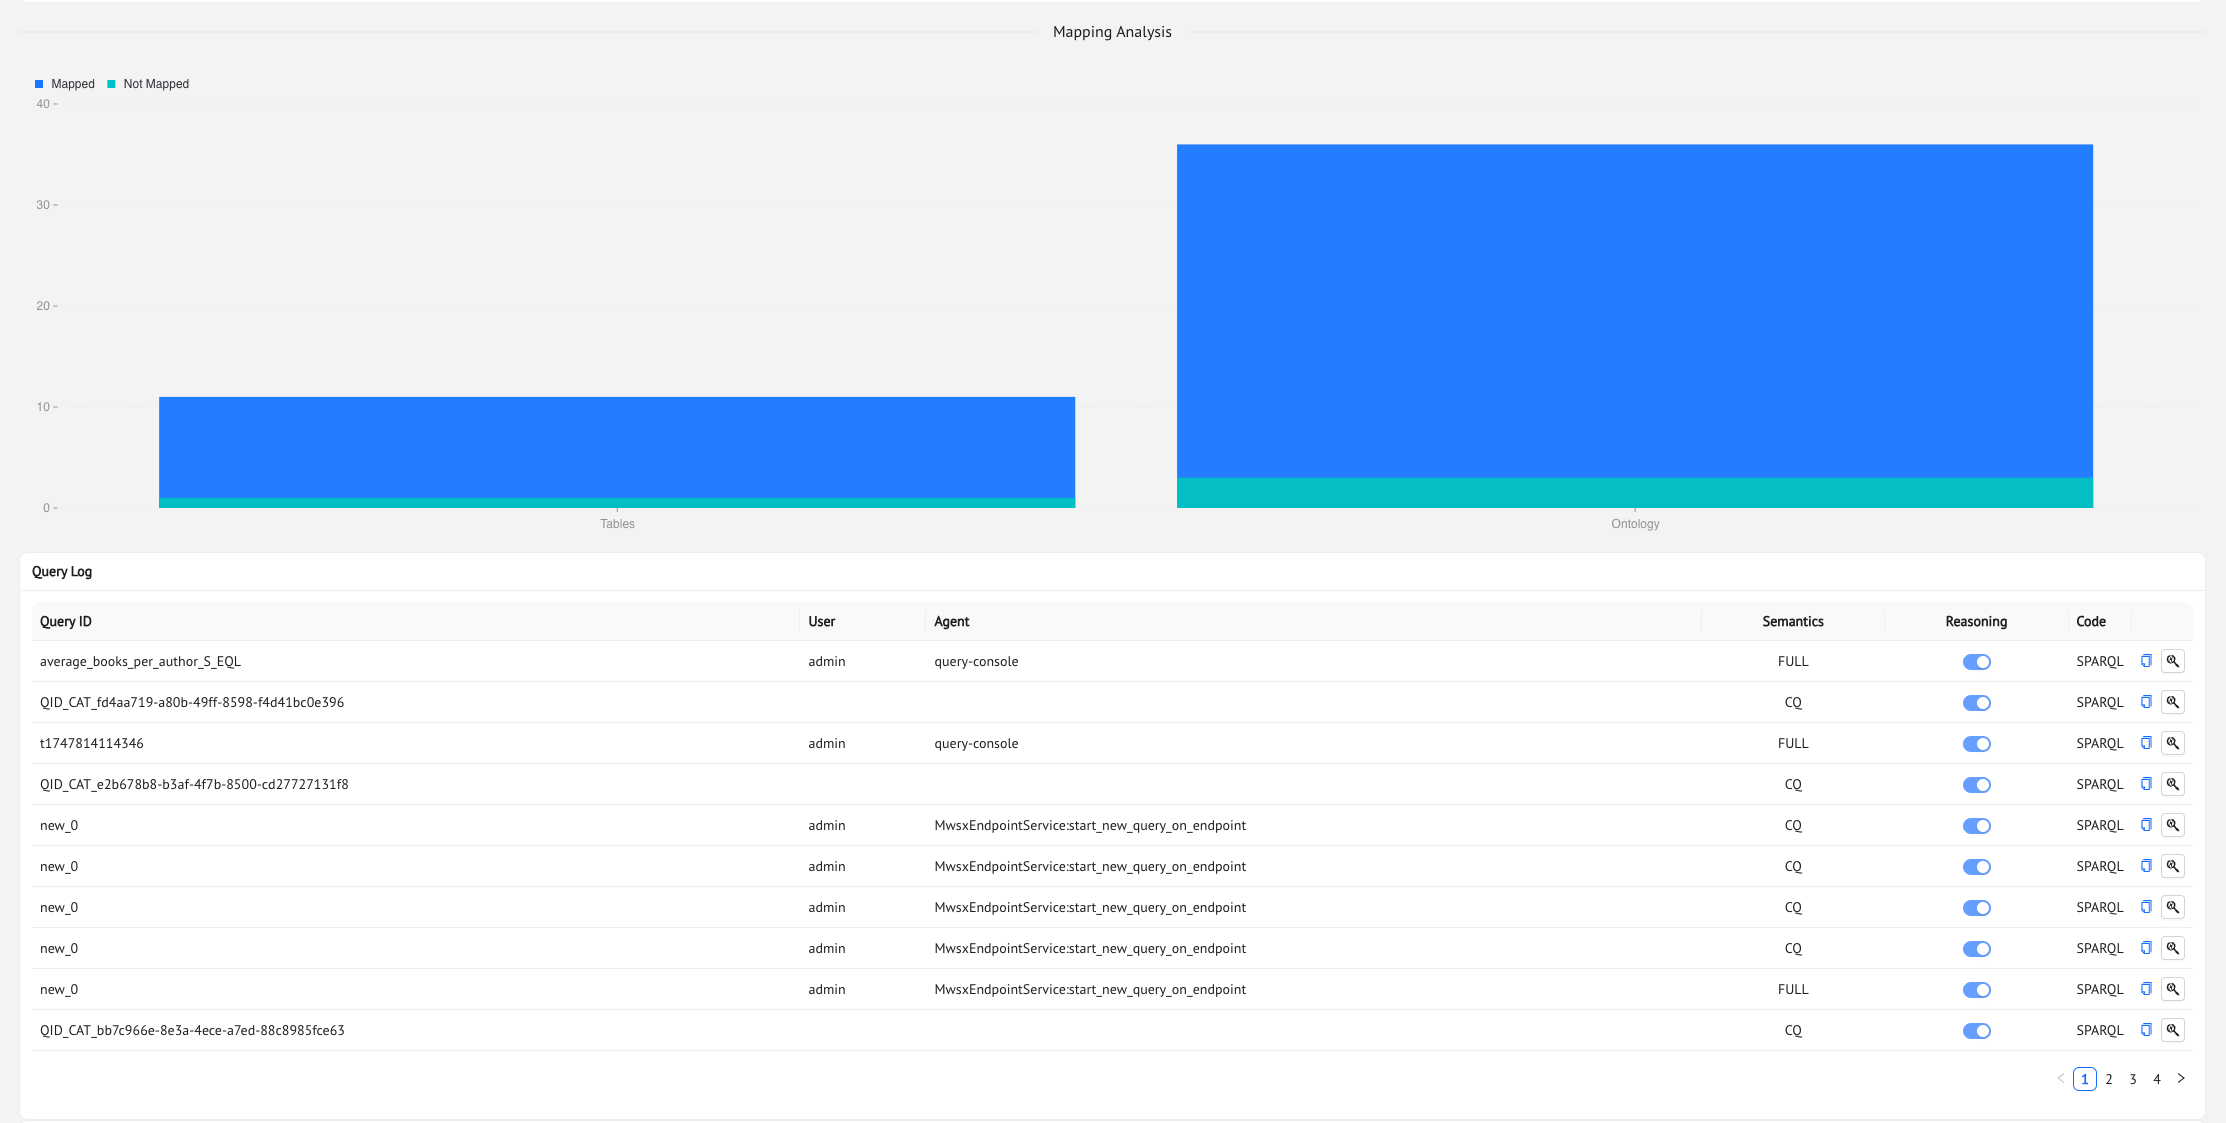
Task: Toggle Reasoning for the QID_CAT_bb7c966e query
Action: [x=1977, y=1030]
